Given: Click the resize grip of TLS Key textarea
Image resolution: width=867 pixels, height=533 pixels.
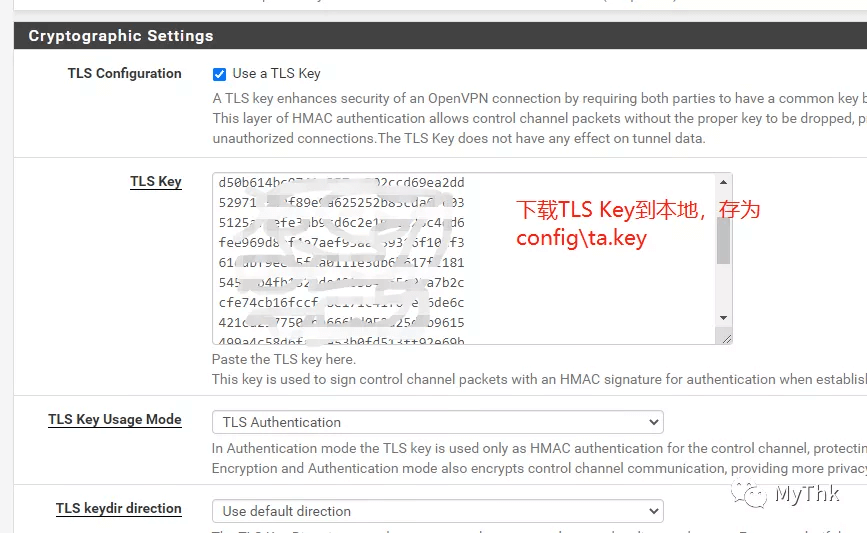Looking at the screenshot, I should click(727, 338).
